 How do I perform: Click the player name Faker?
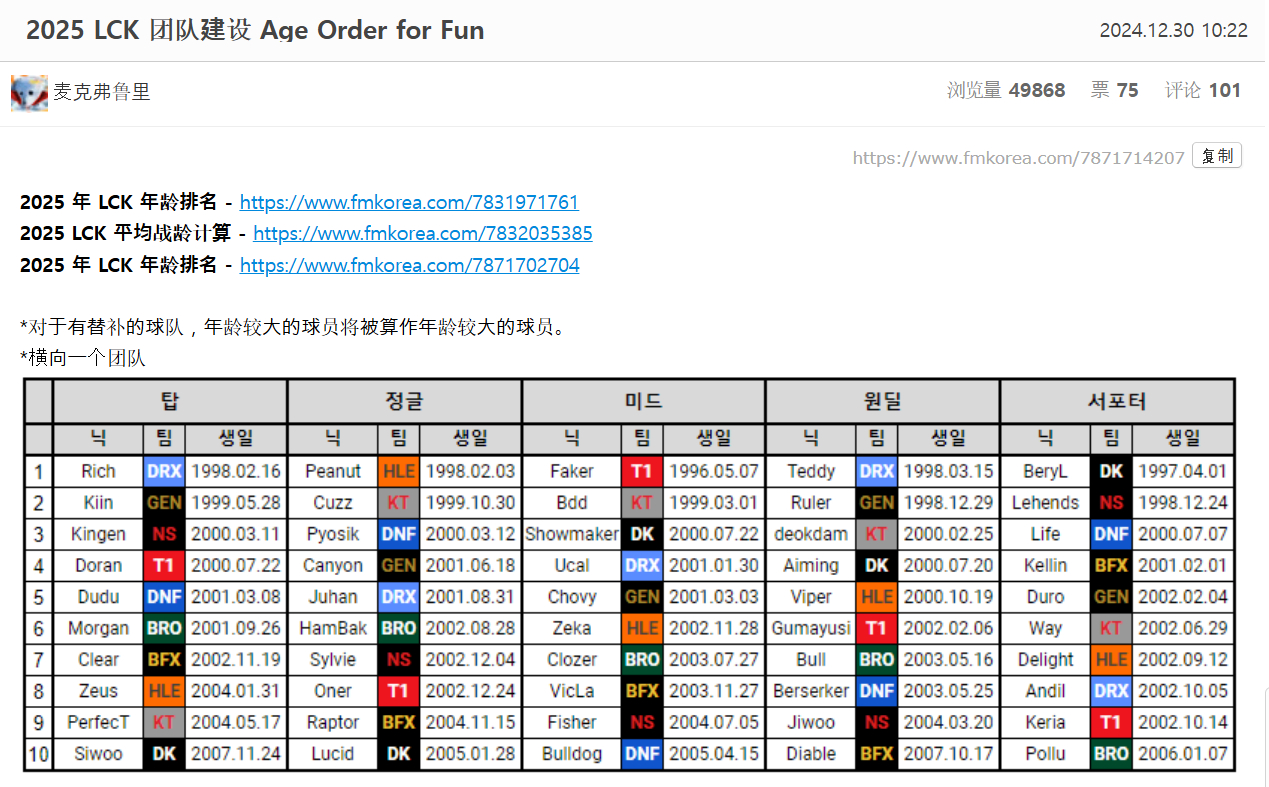pos(572,471)
